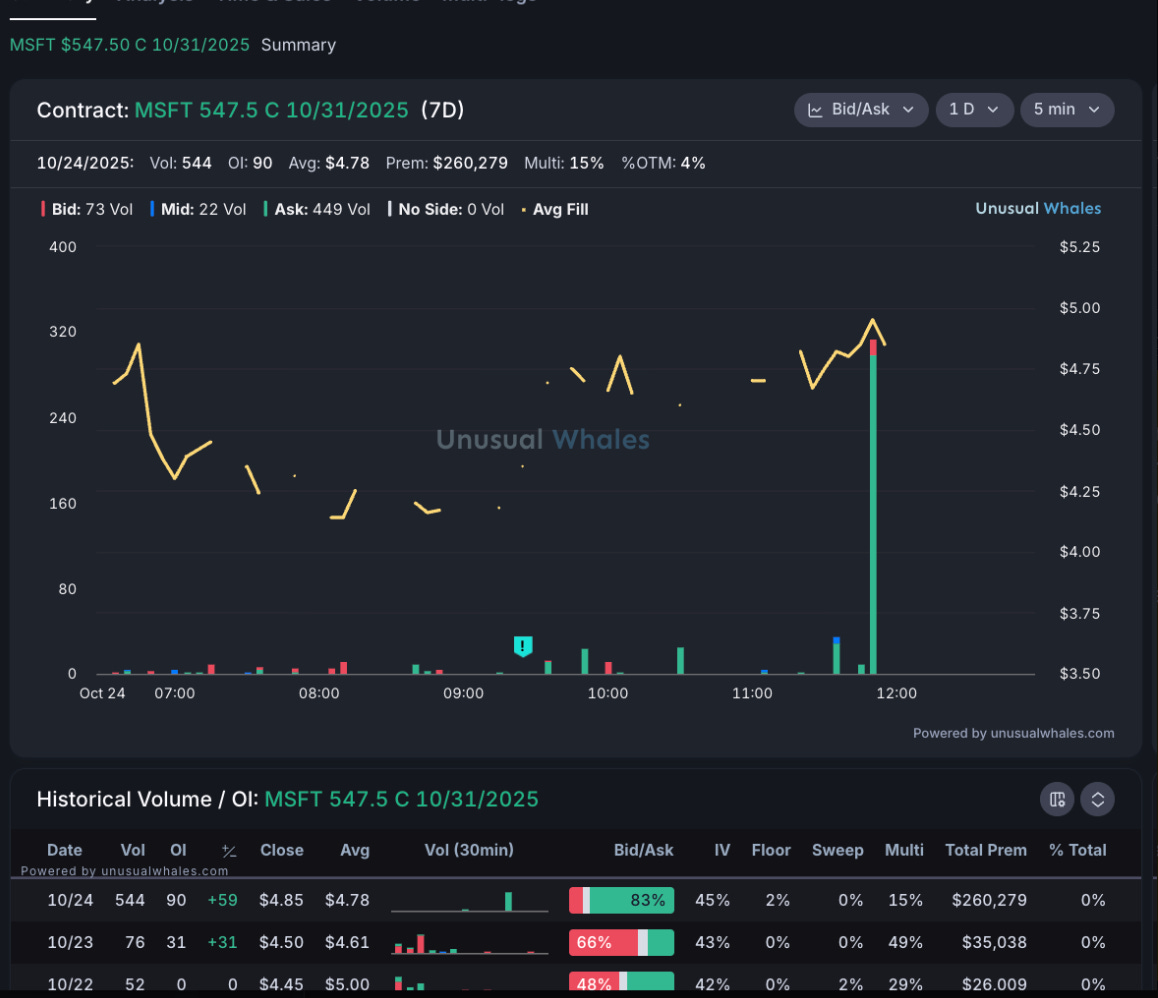
Task: Sort table by the IV column header
Action: pyautogui.click(x=722, y=850)
